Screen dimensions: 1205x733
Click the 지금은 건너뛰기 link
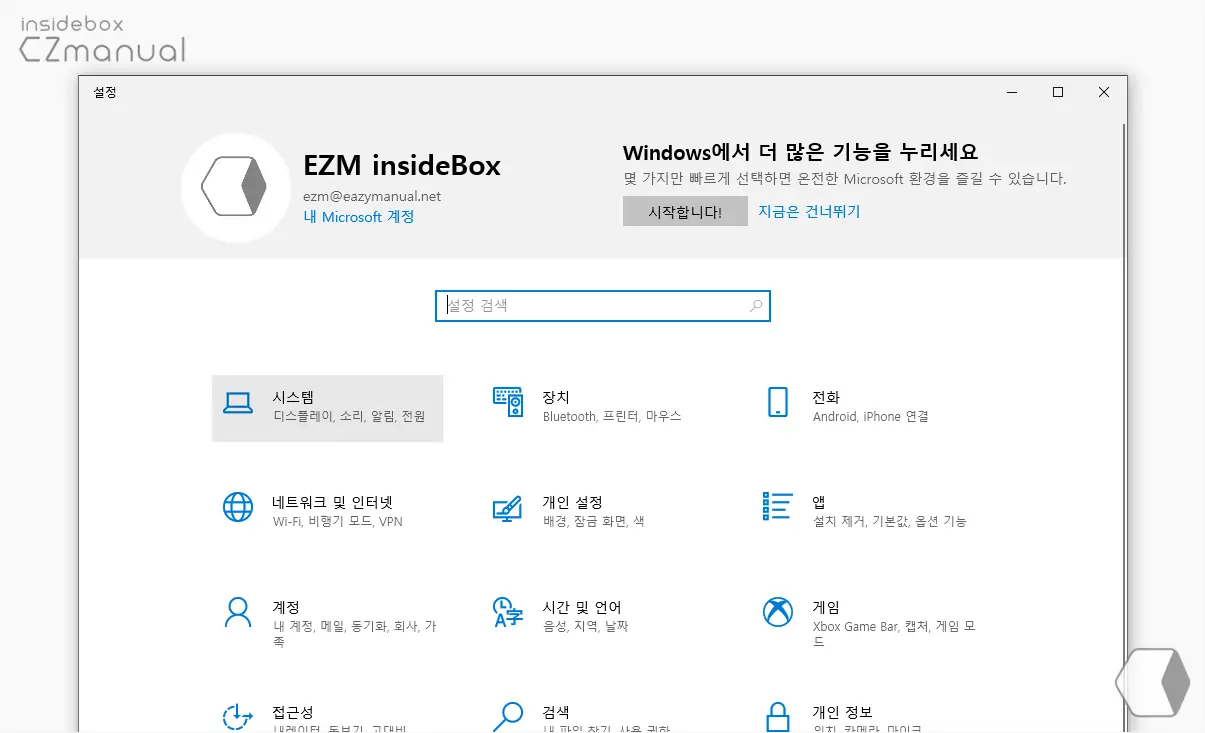click(x=809, y=211)
